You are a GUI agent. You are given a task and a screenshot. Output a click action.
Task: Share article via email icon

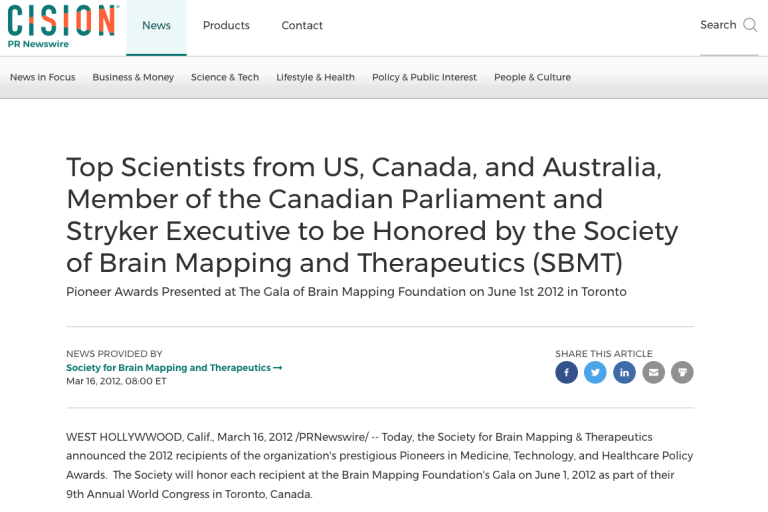(x=653, y=373)
